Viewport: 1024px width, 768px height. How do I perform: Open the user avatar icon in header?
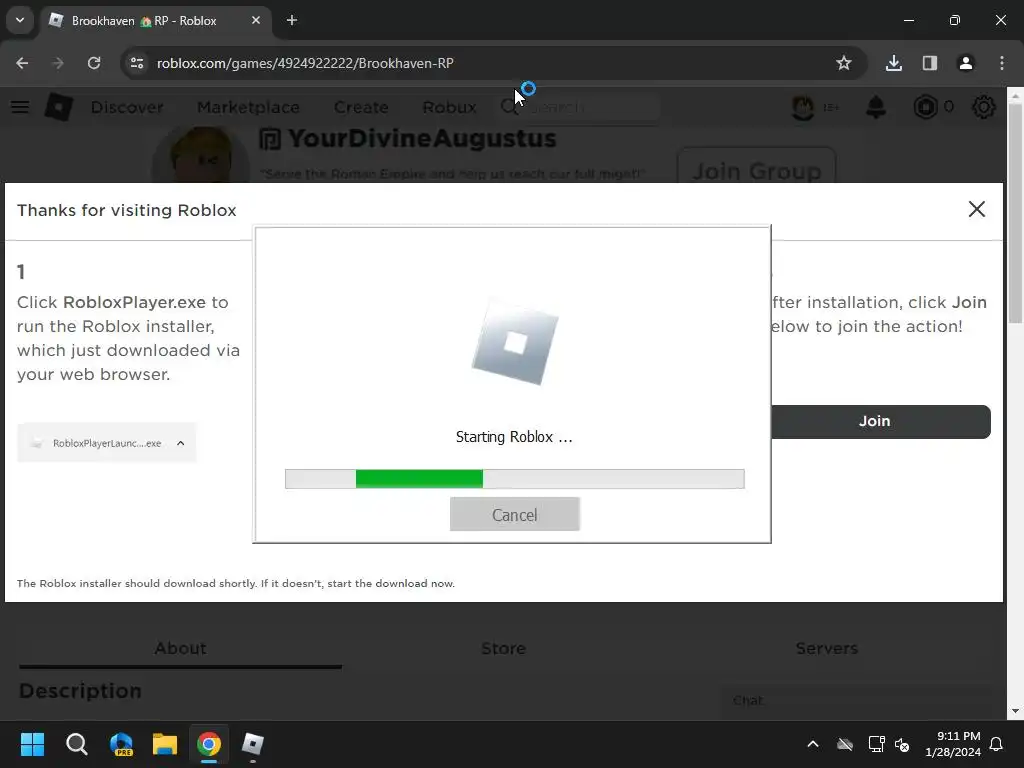803,107
